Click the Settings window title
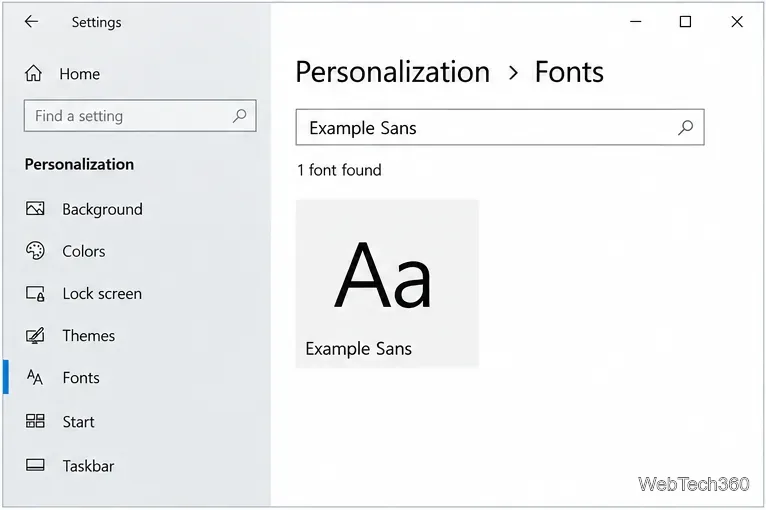This screenshot has width=766, height=510. pos(96,22)
